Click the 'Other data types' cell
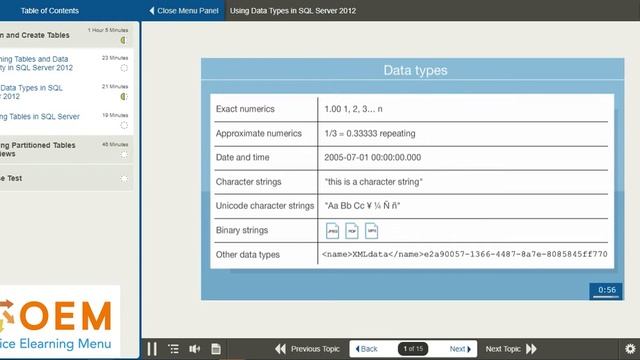 [248, 255]
